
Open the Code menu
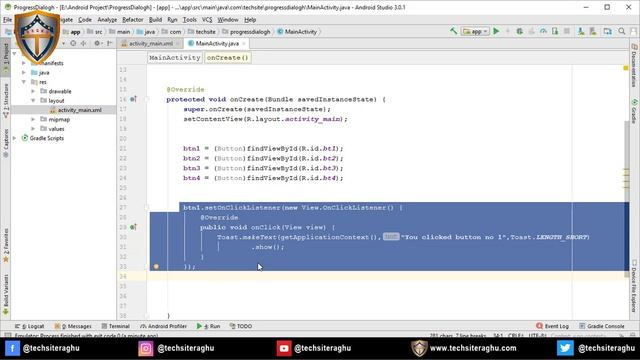point(84,20)
